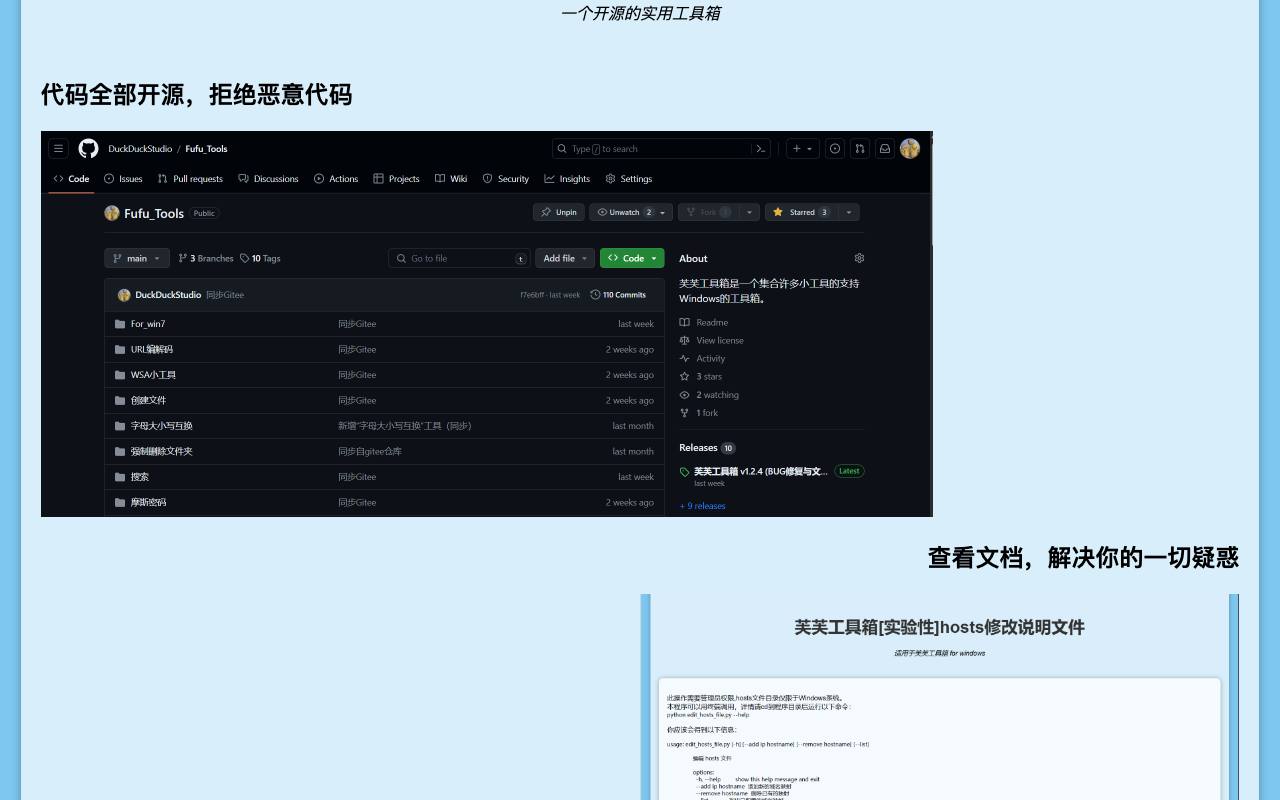
Task: Click the fork icon next to 1 fork
Action: tap(685, 413)
